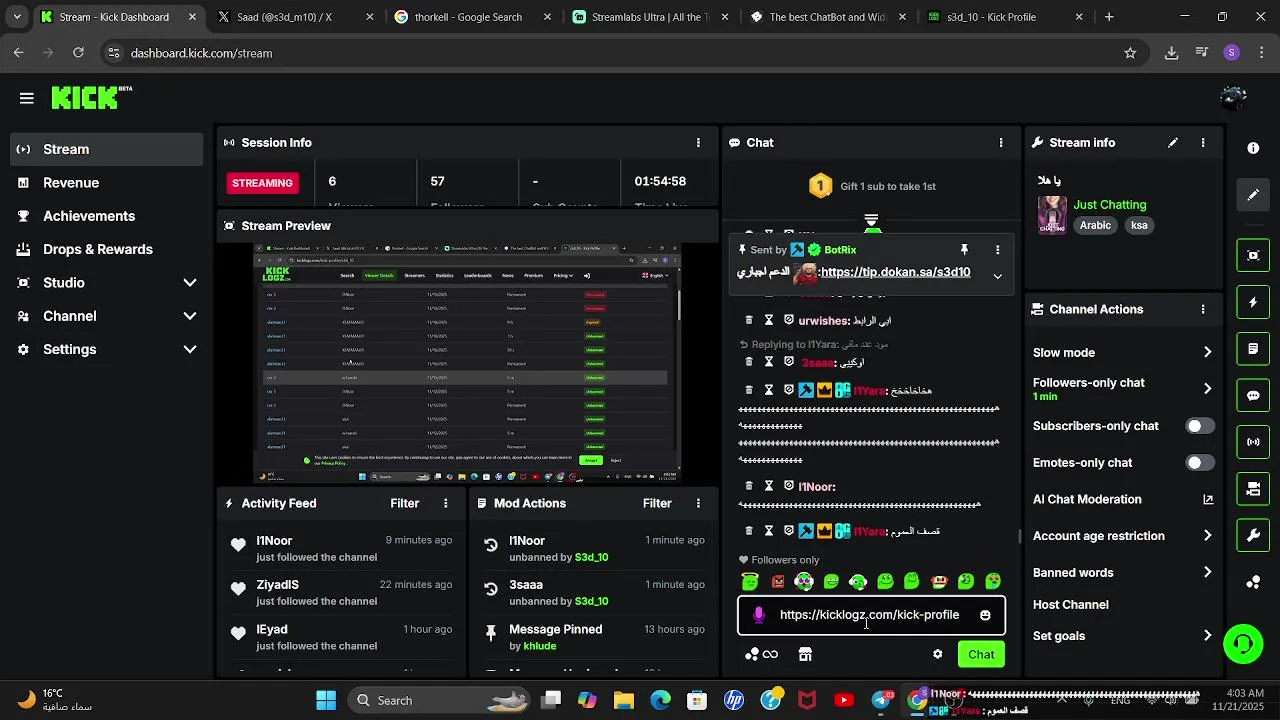Open the Activity Feed three-dot menu
The image size is (1280, 720).
(446, 504)
